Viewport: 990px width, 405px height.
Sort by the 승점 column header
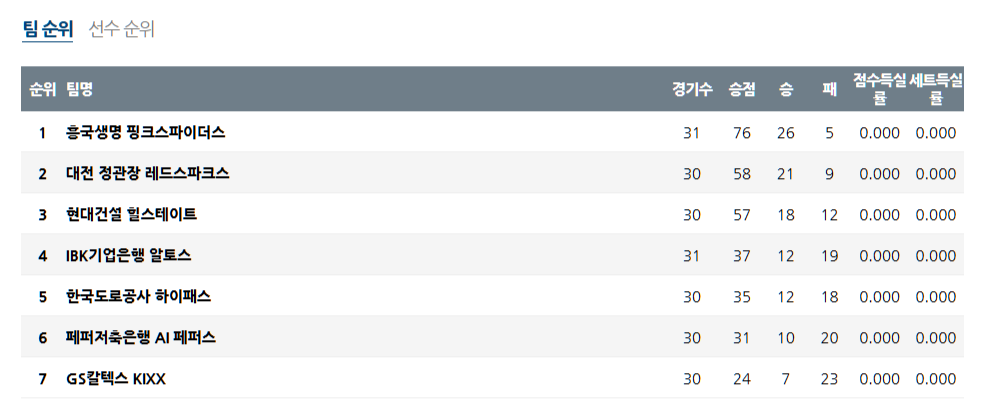pos(741,89)
